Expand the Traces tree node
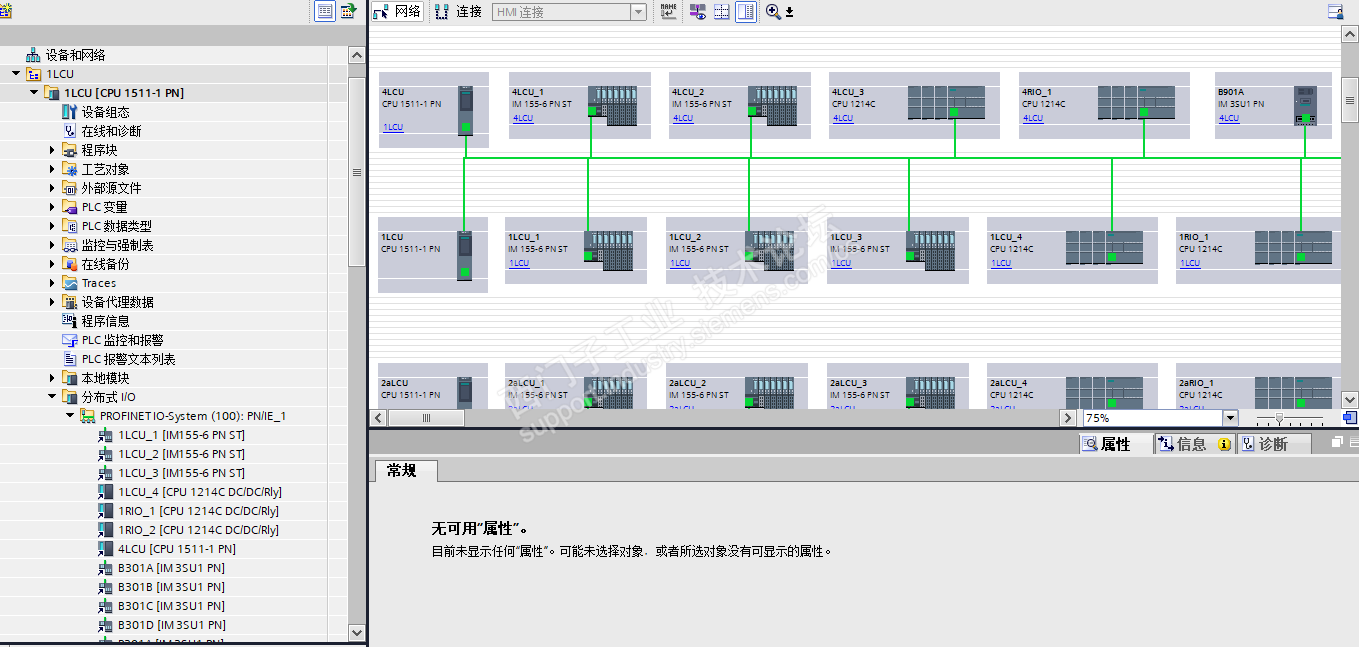This screenshot has height=647, width=1359. [53, 283]
